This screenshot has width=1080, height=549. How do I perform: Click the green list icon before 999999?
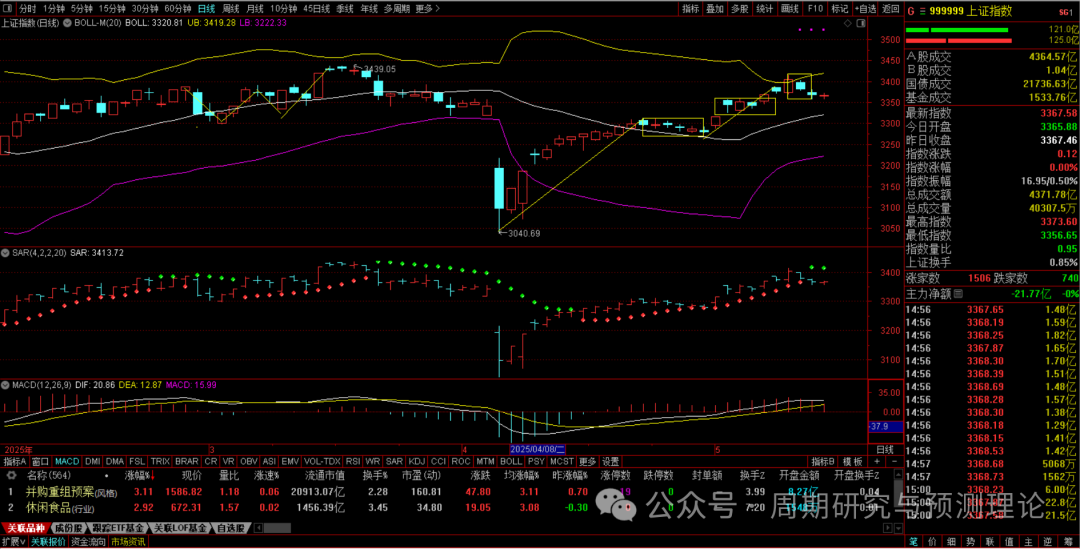922,11
